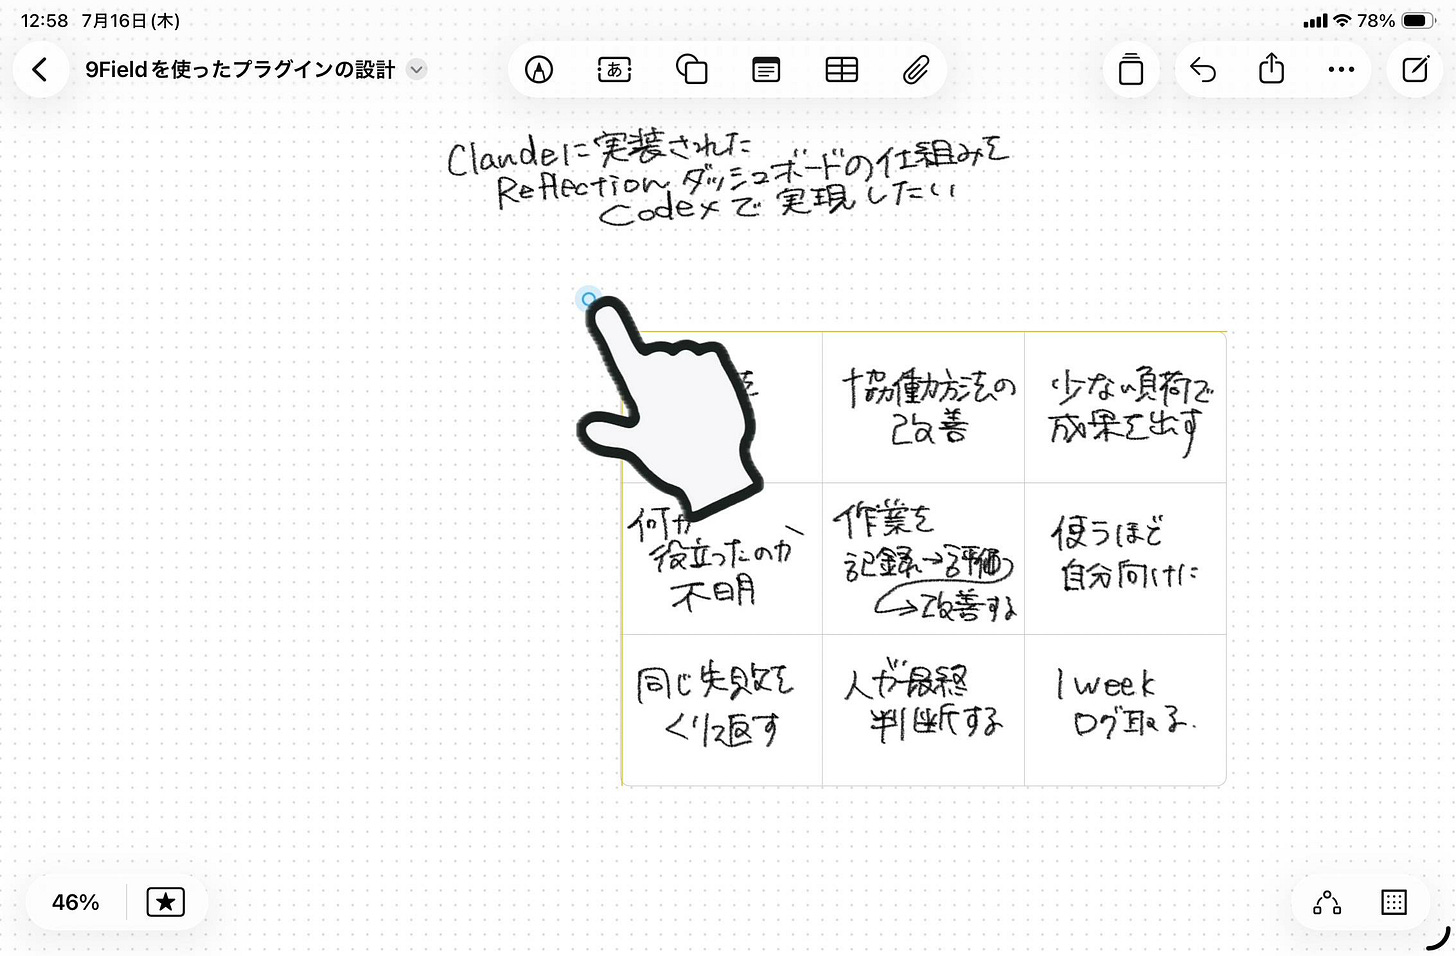Toggle the dot grid display

click(x=1394, y=902)
